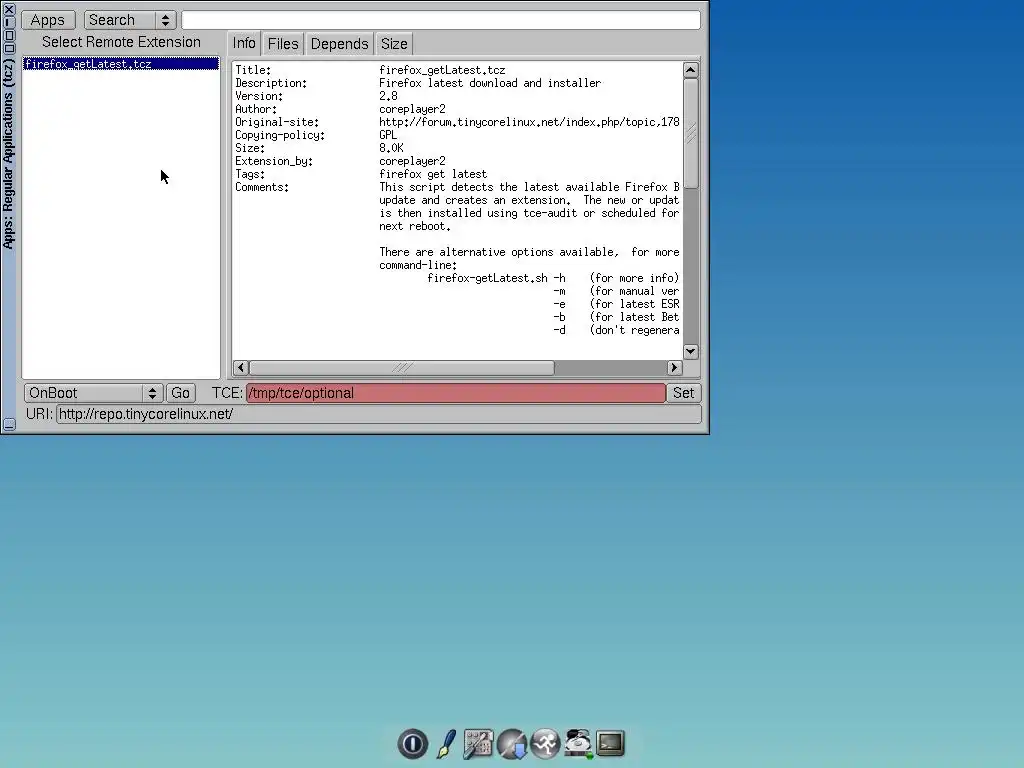Click the info pane scroll-left arrow
This screenshot has width=1024, height=768.
241,368
